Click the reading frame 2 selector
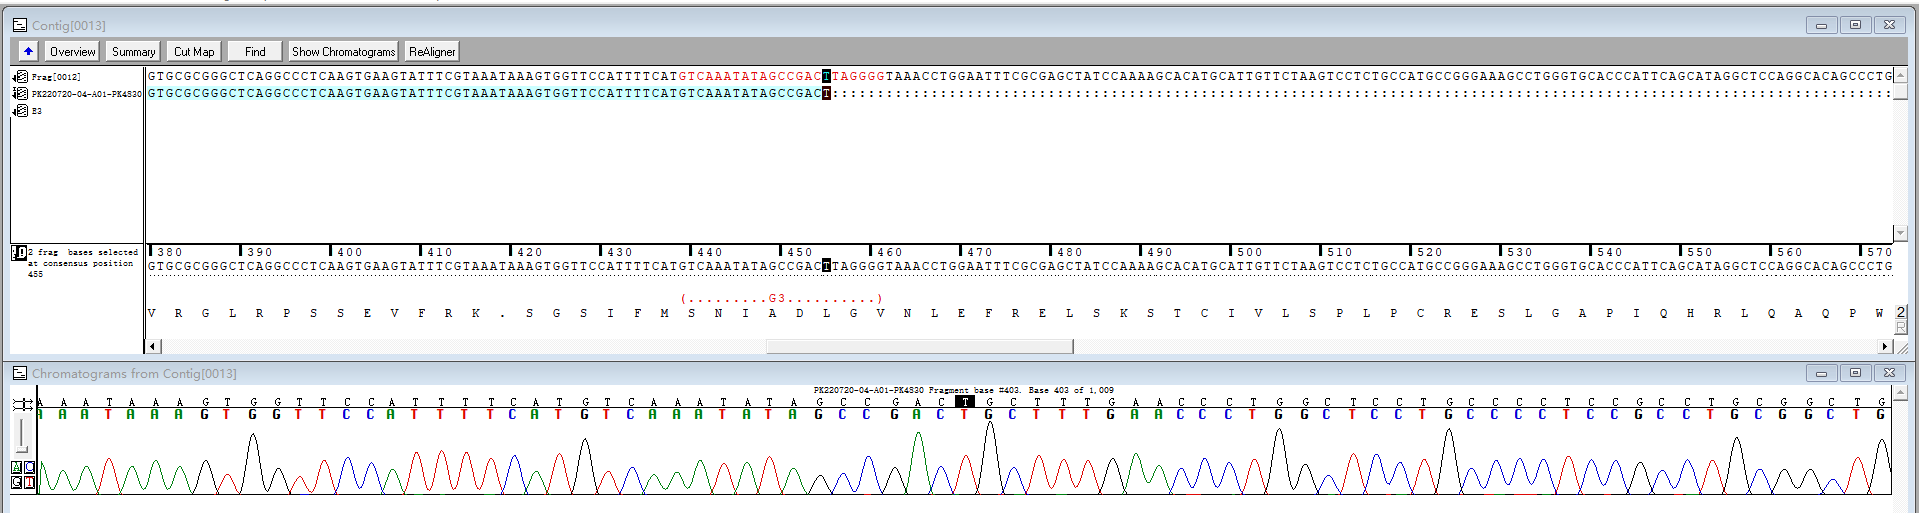Viewport: 1919px width, 513px height. (x=1901, y=312)
